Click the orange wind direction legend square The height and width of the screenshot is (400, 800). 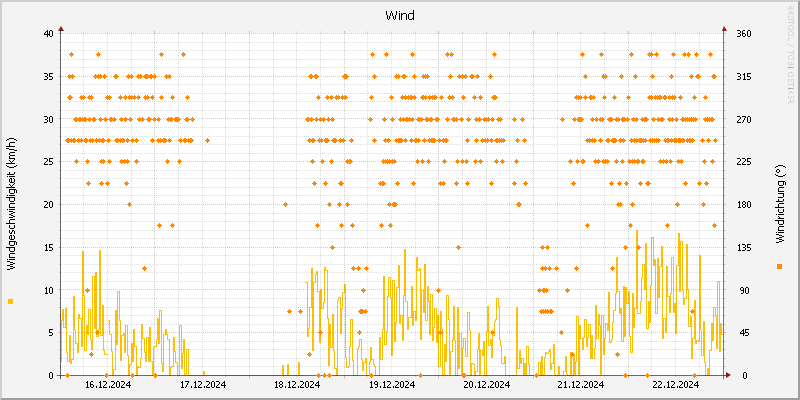(x=779, y=266)
